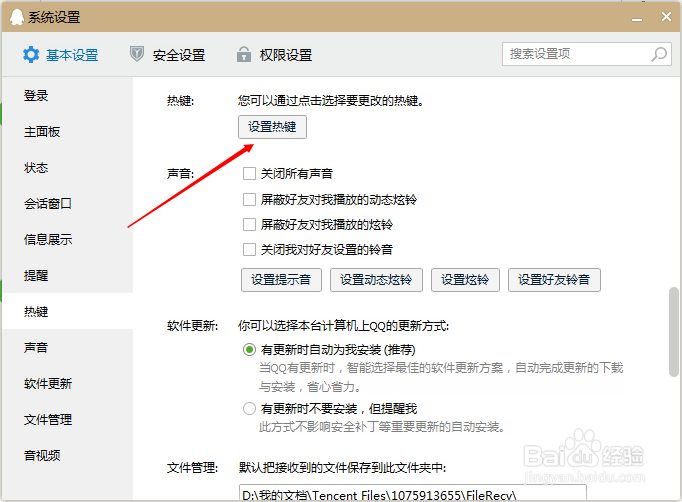This screenshot has height=502, width=682.
Task: Click the shield icon for 安全设置
Action: click(137, 54)
